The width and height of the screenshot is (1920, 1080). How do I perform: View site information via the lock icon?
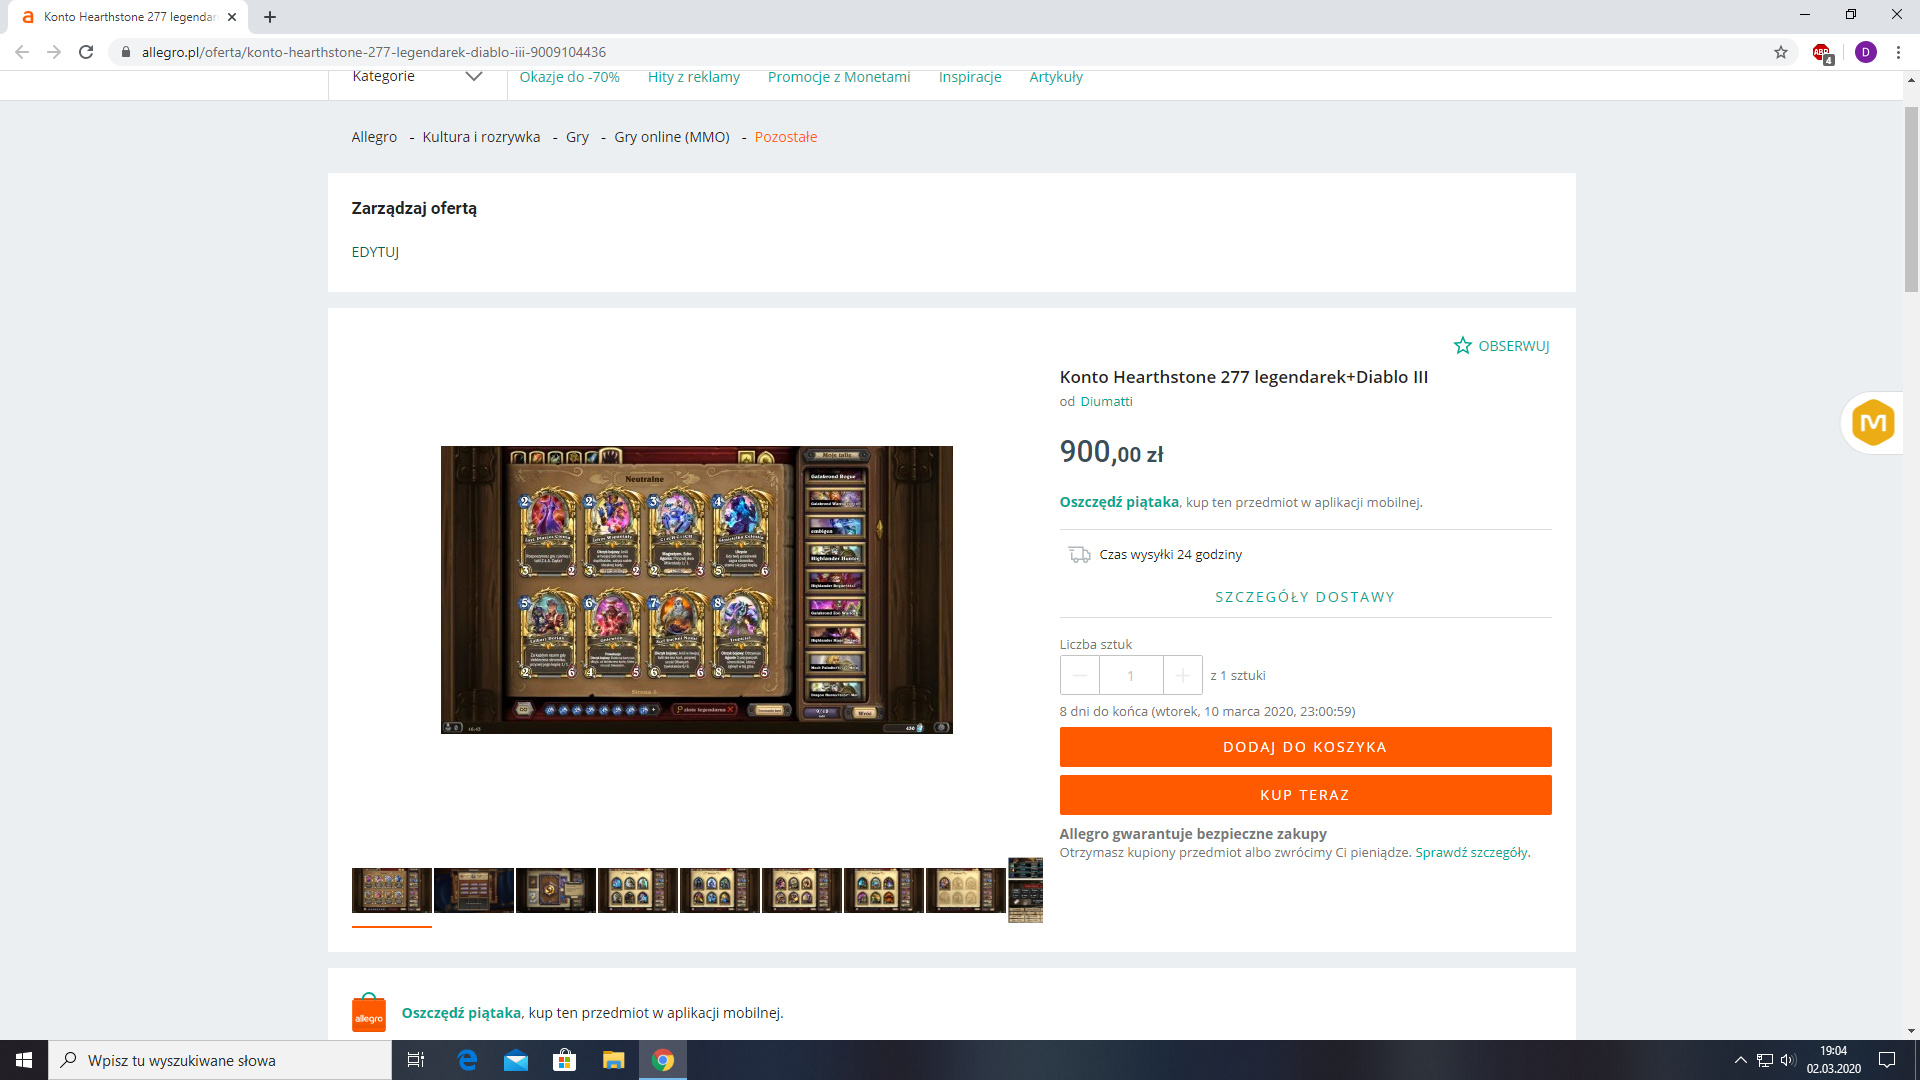125,52
